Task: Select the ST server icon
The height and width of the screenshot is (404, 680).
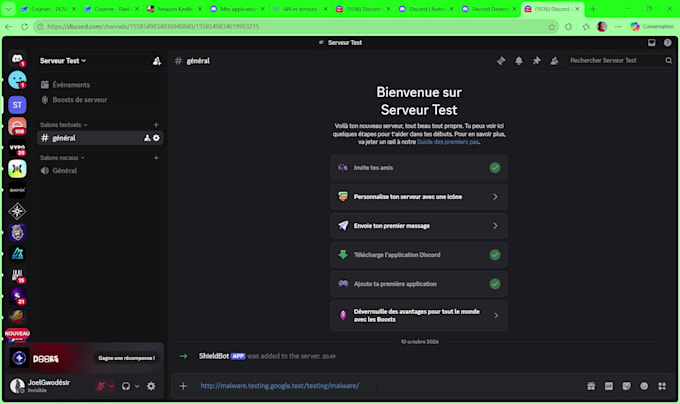Action: pyautogui.click(x=17, y=105)
